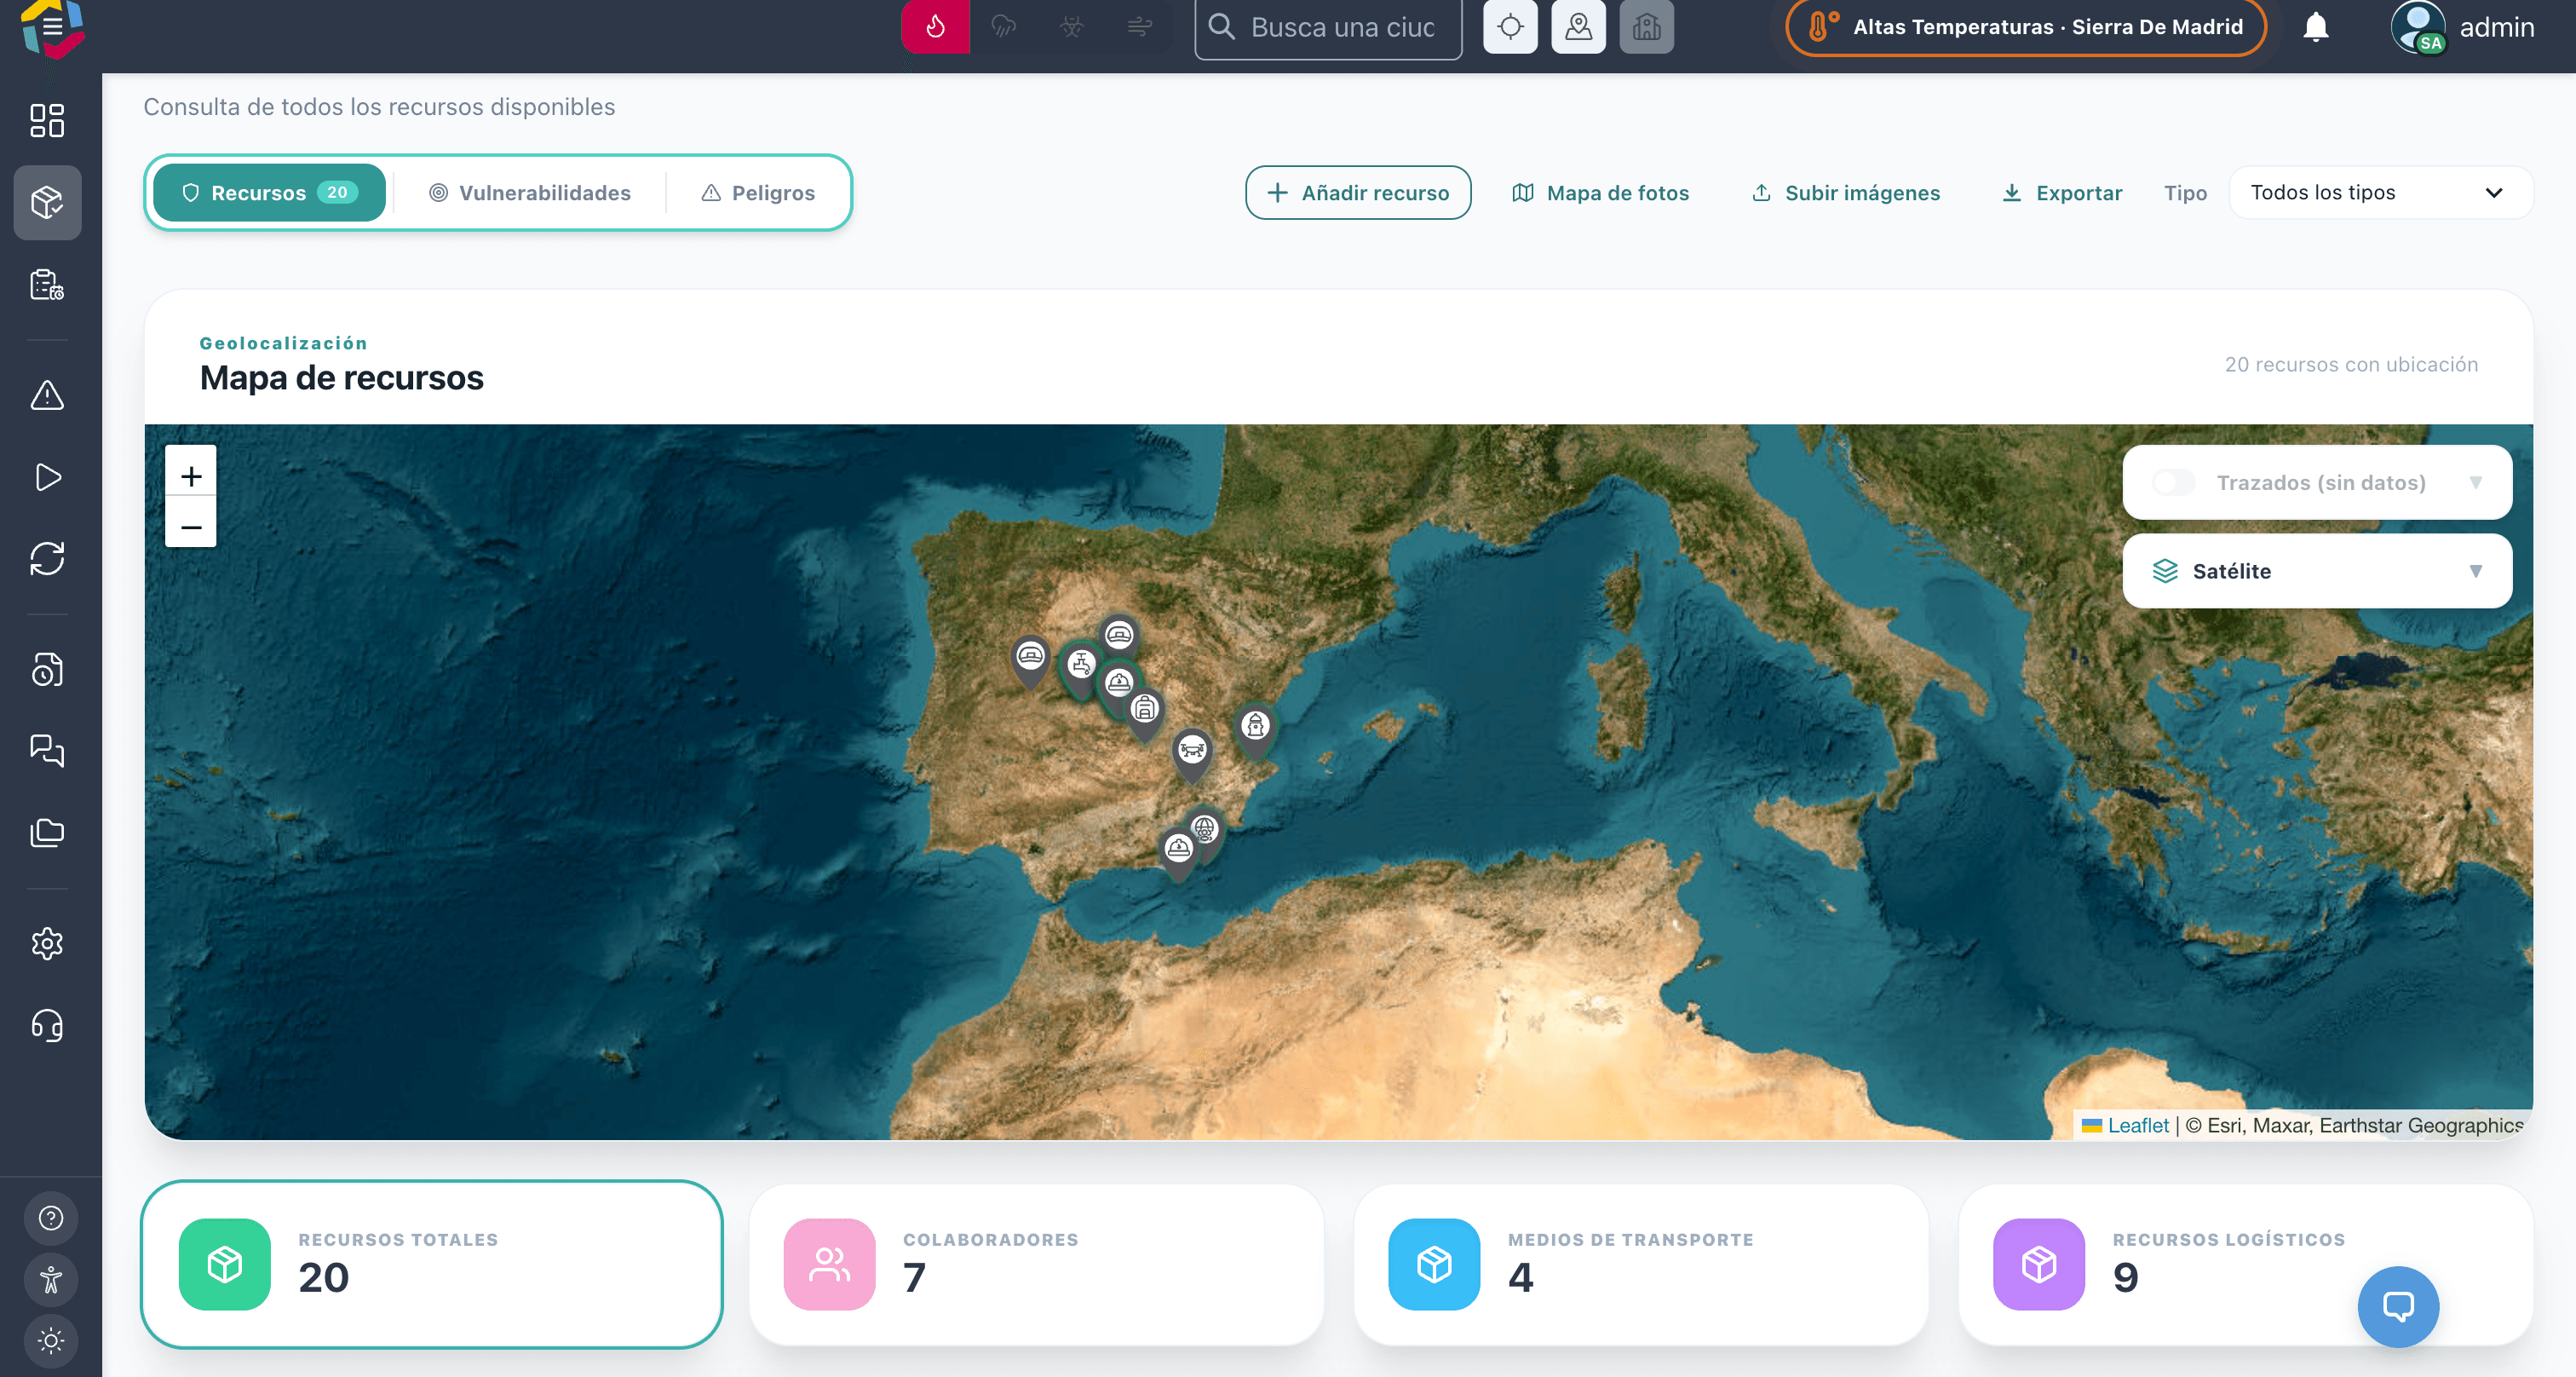
Task: Switch to the Recursos tab
Action: [x=269, y=192]
